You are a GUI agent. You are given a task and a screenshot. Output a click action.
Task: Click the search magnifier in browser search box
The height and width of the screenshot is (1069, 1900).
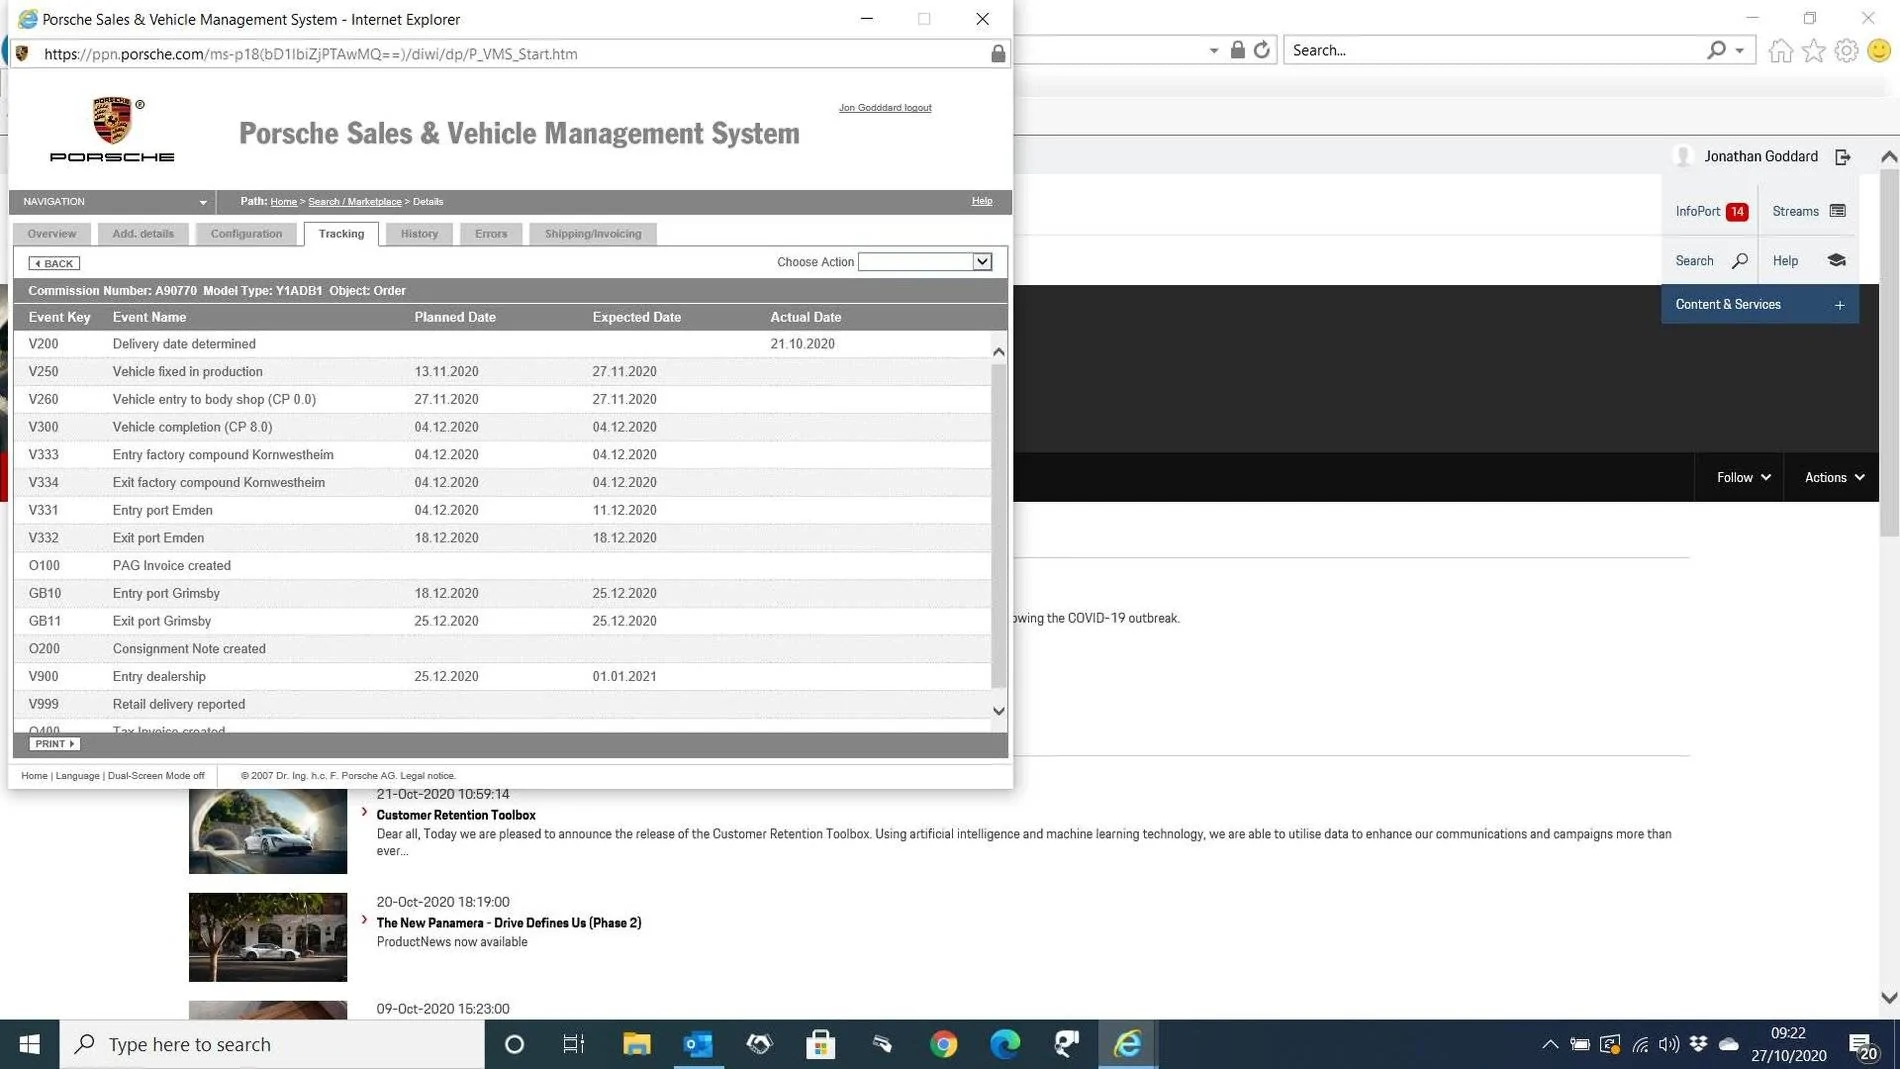point(1716,50)
